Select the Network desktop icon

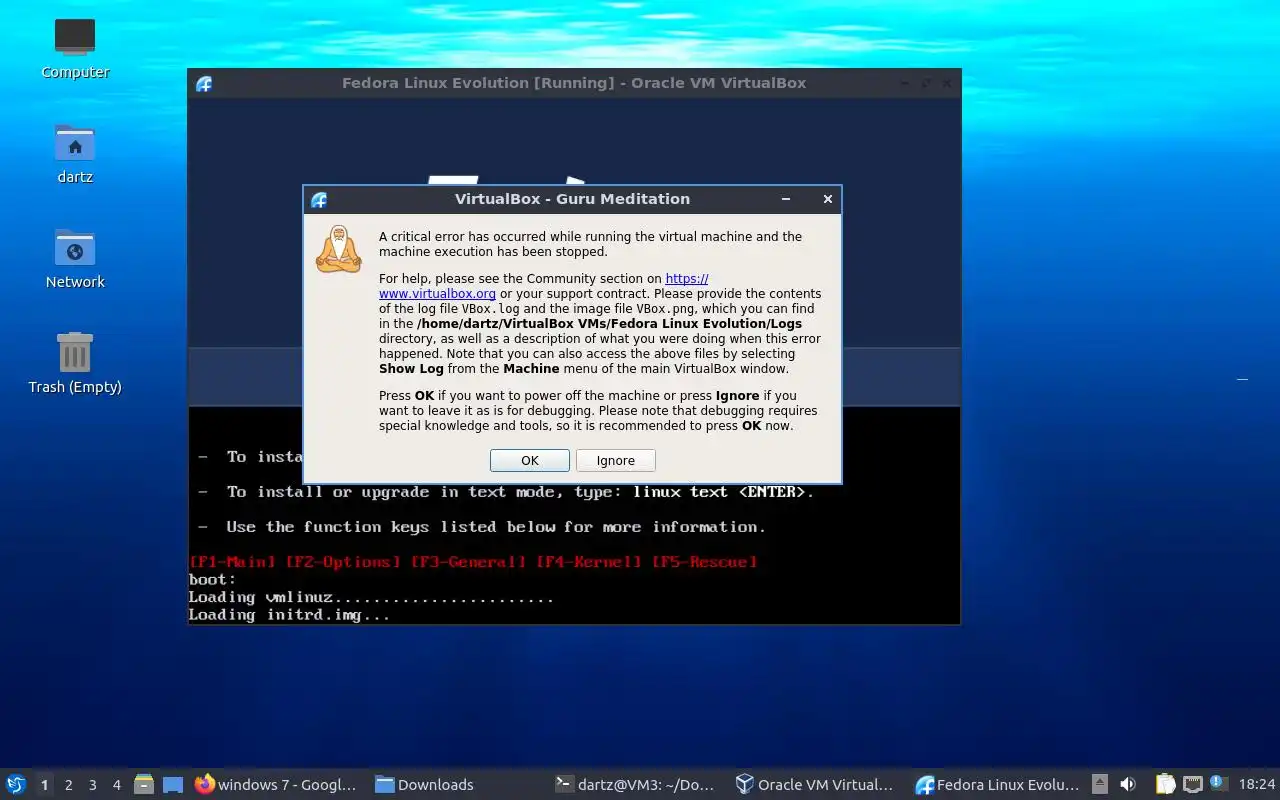pyautogui.click(x=75, y=258)
